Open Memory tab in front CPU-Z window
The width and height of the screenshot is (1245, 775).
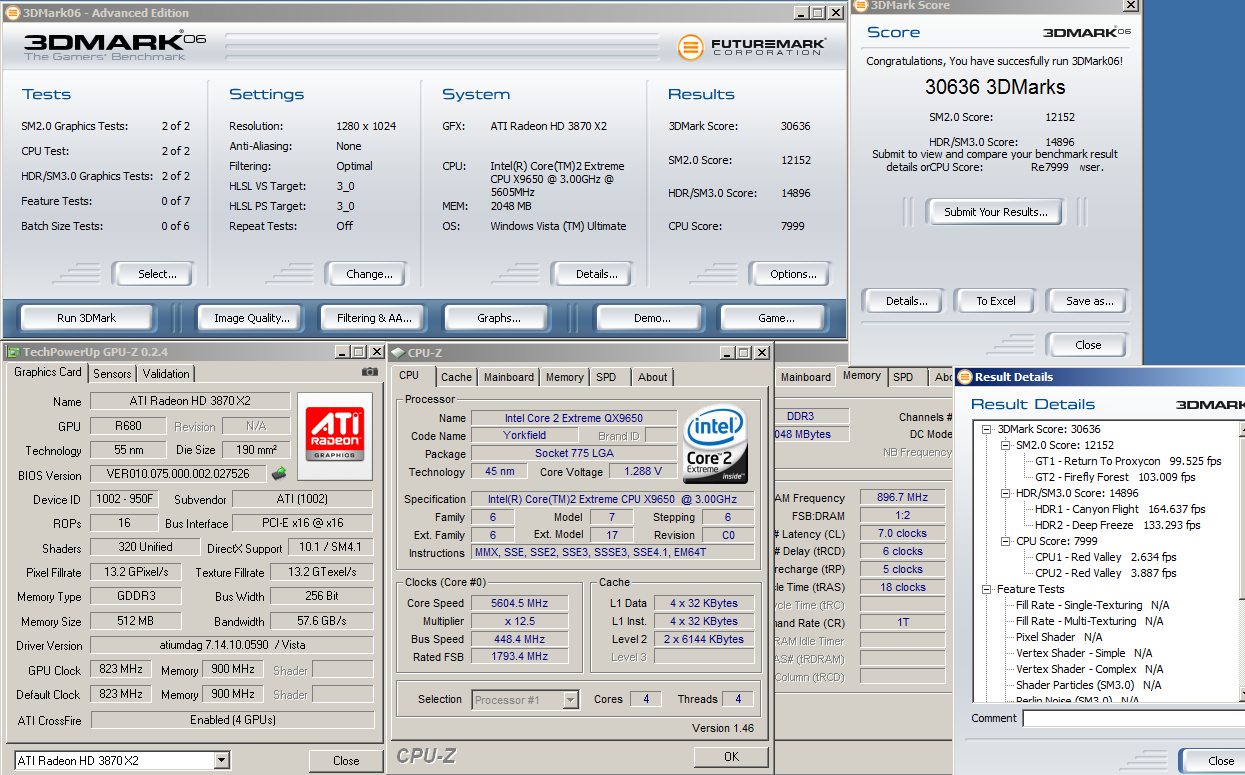[x=565, y=377]
